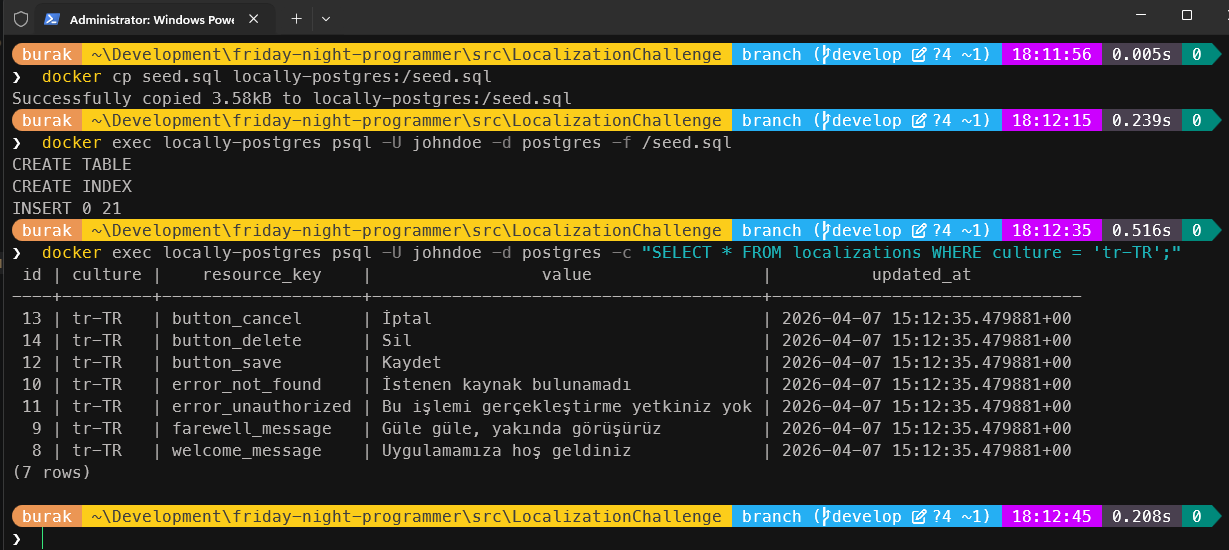Click the git branch icon beside the 18:11:56 timestamp
This screenshot has width=1229, height=550.
click(825, 55)
